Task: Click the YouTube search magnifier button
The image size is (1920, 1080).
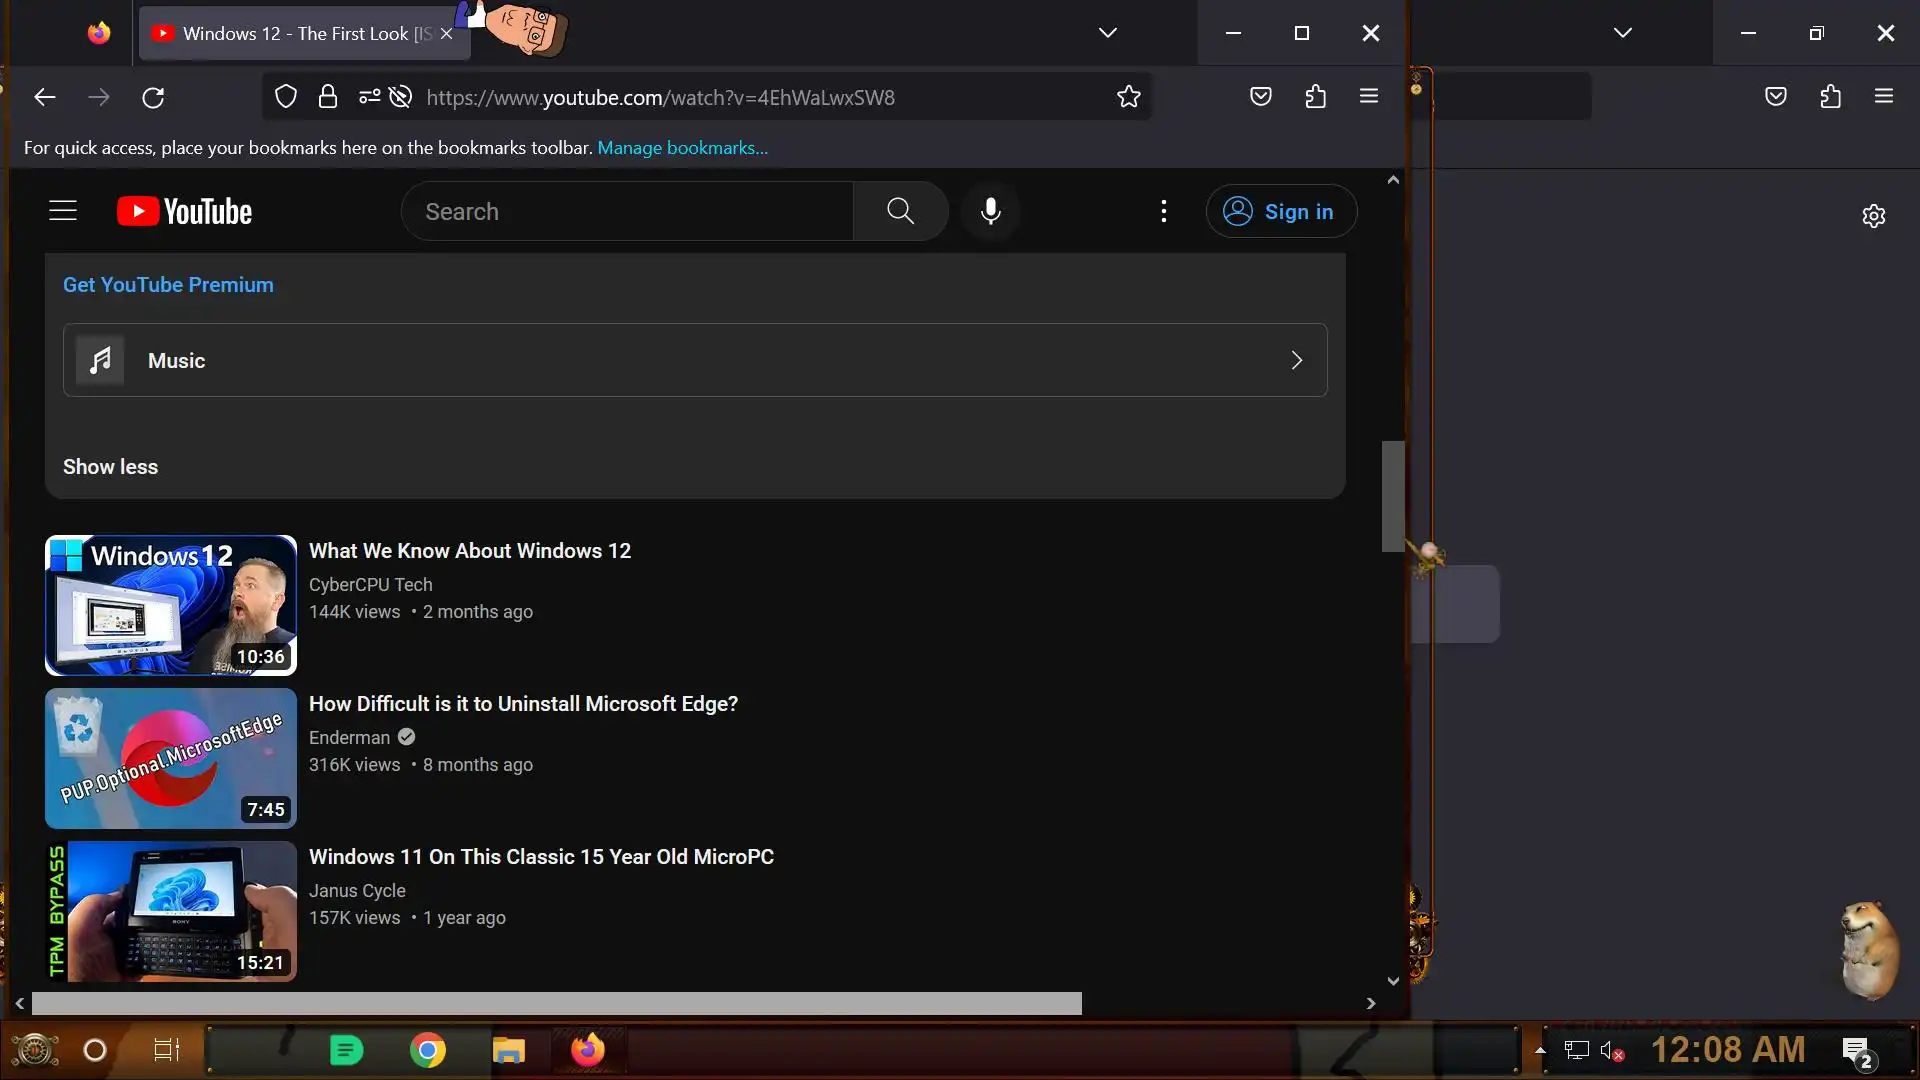Action: 900,211
